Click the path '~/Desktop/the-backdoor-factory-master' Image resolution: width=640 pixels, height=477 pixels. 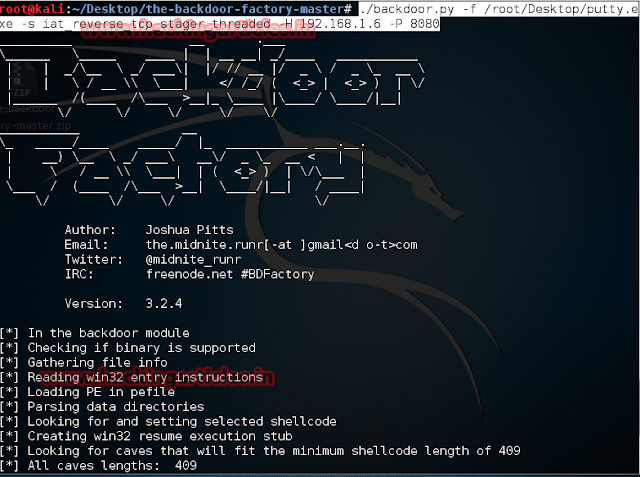(x=207, y=9)
